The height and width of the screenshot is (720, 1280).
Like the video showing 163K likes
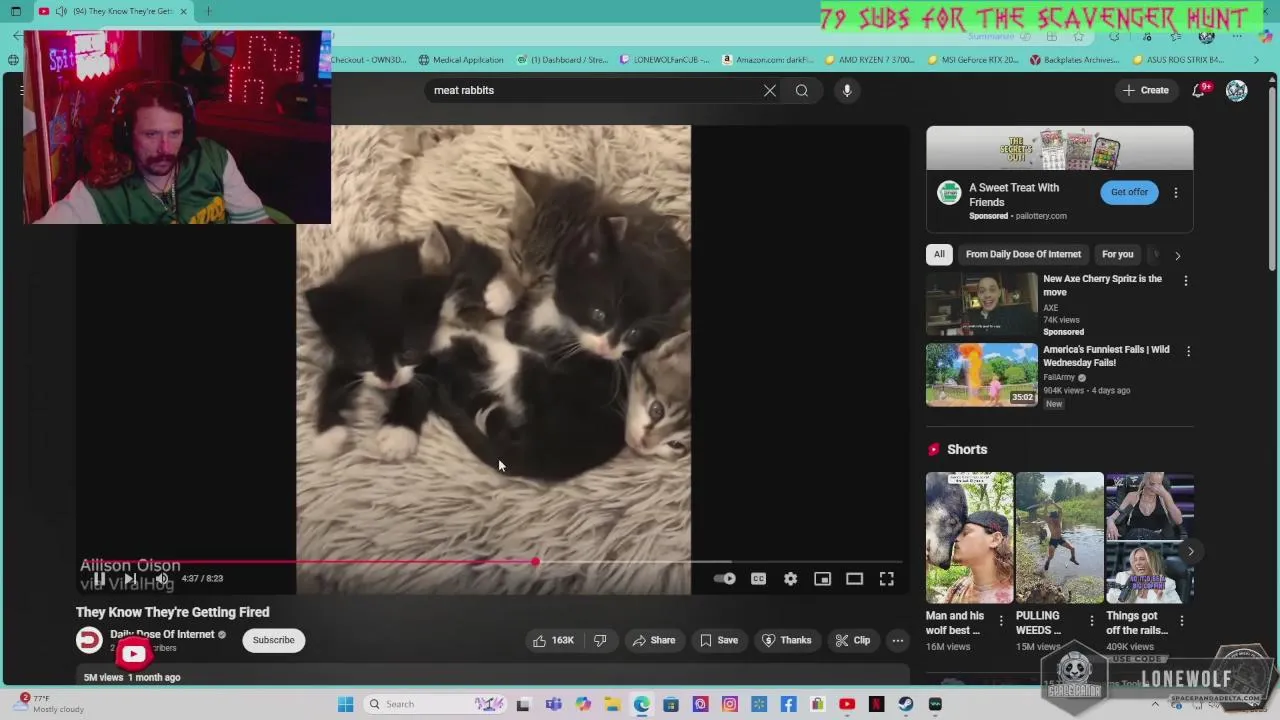(553, 640)
